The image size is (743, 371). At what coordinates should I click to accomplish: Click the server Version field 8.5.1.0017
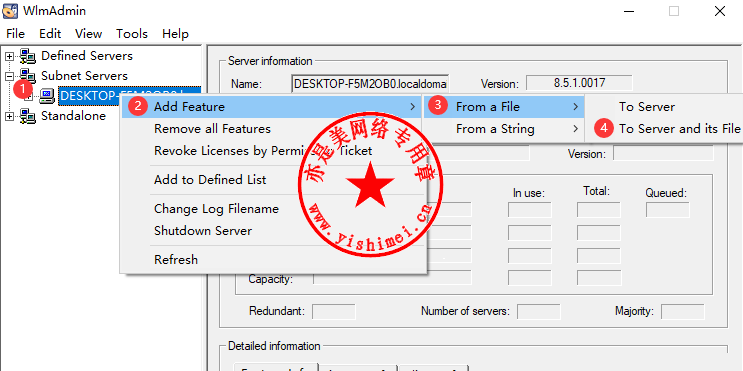pyautogui.click(x=579, y=83)
